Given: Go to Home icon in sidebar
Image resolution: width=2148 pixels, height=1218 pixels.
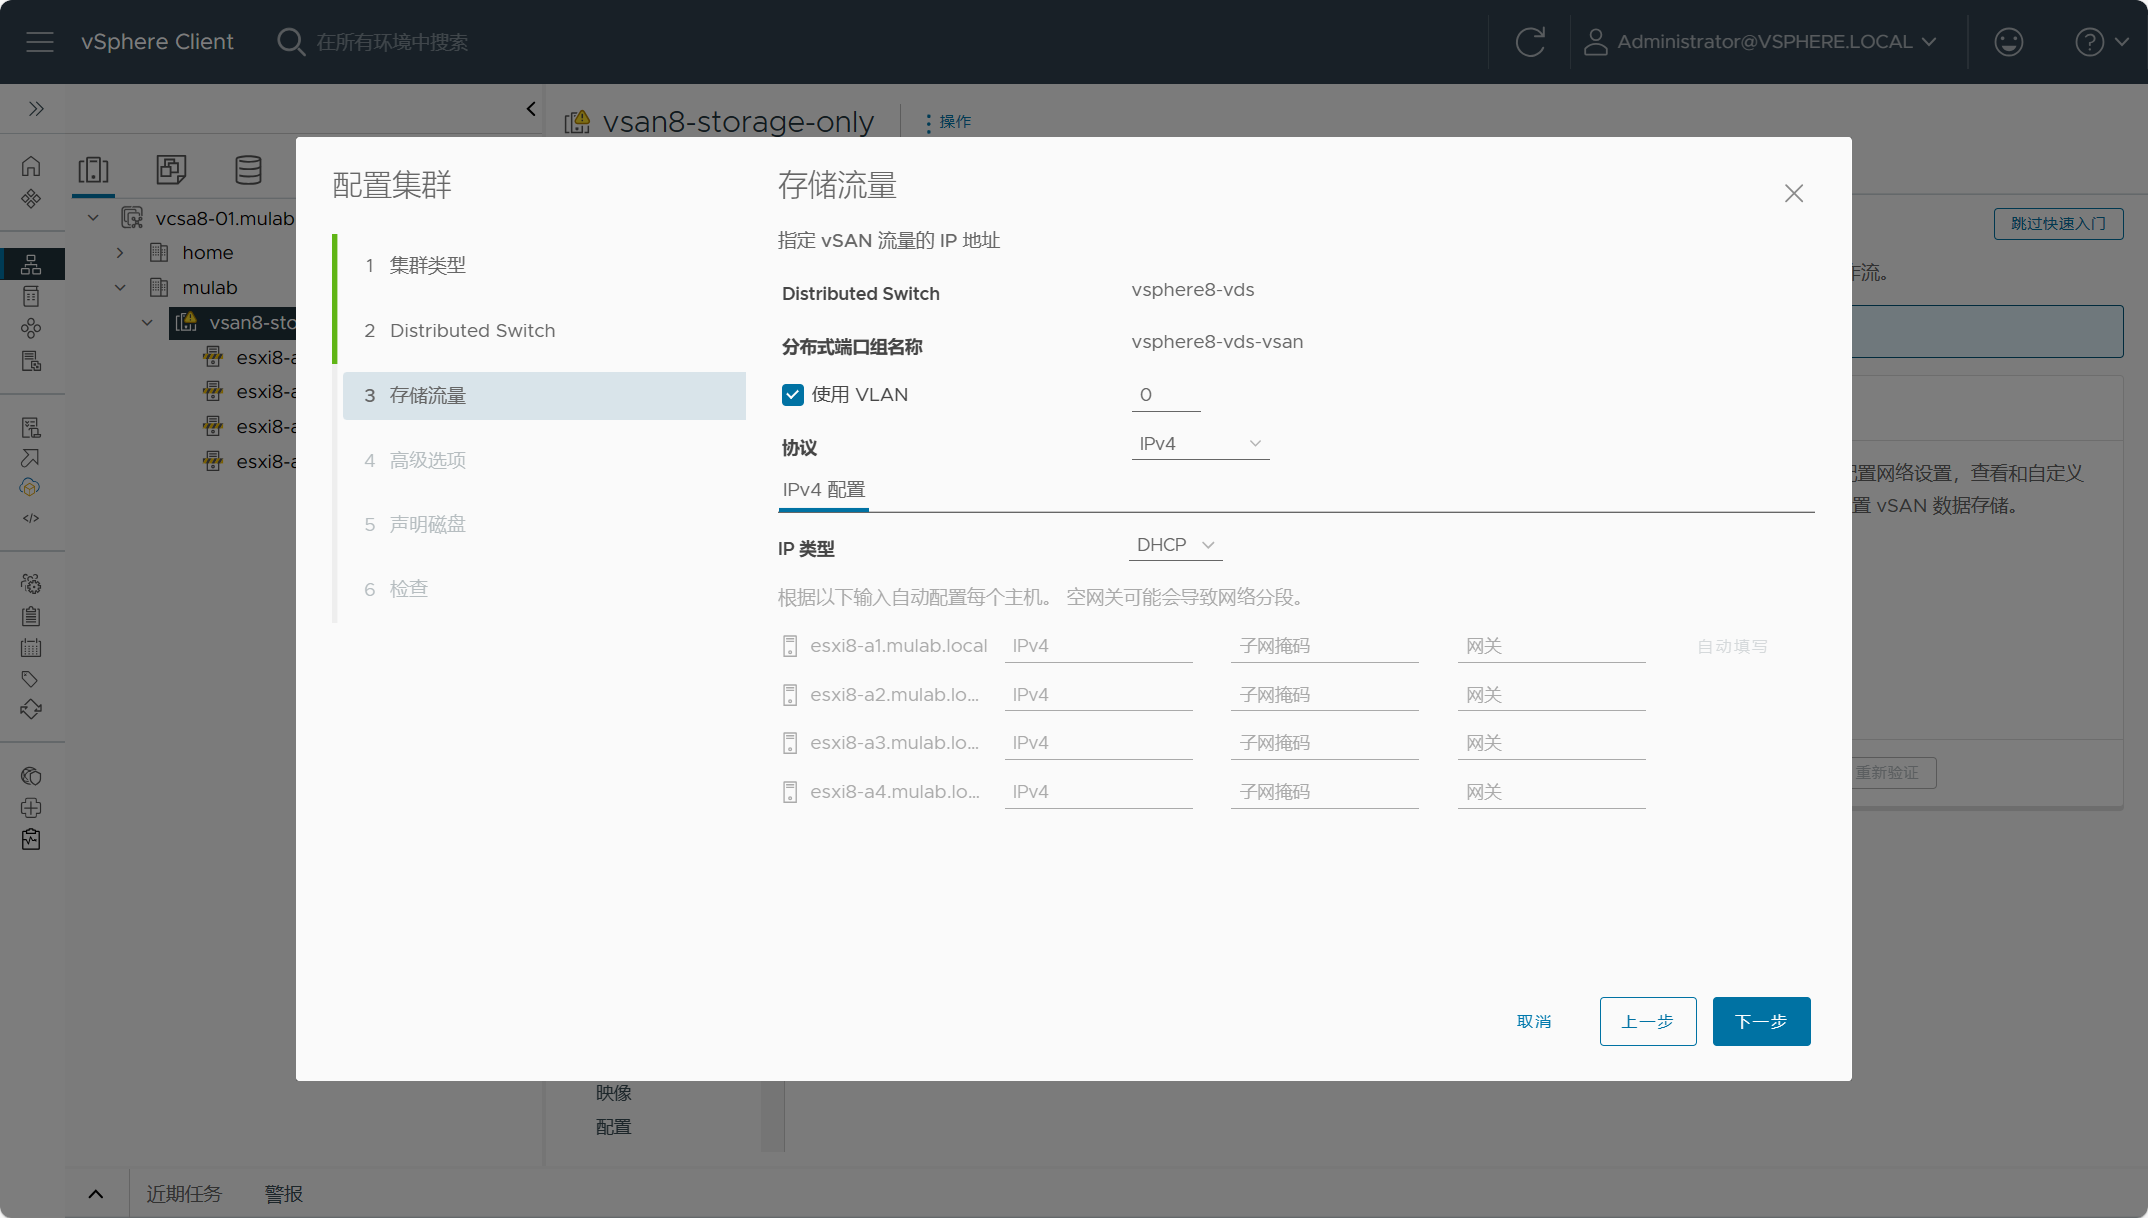Looking at the screenshot, I should tap(31, 166).
